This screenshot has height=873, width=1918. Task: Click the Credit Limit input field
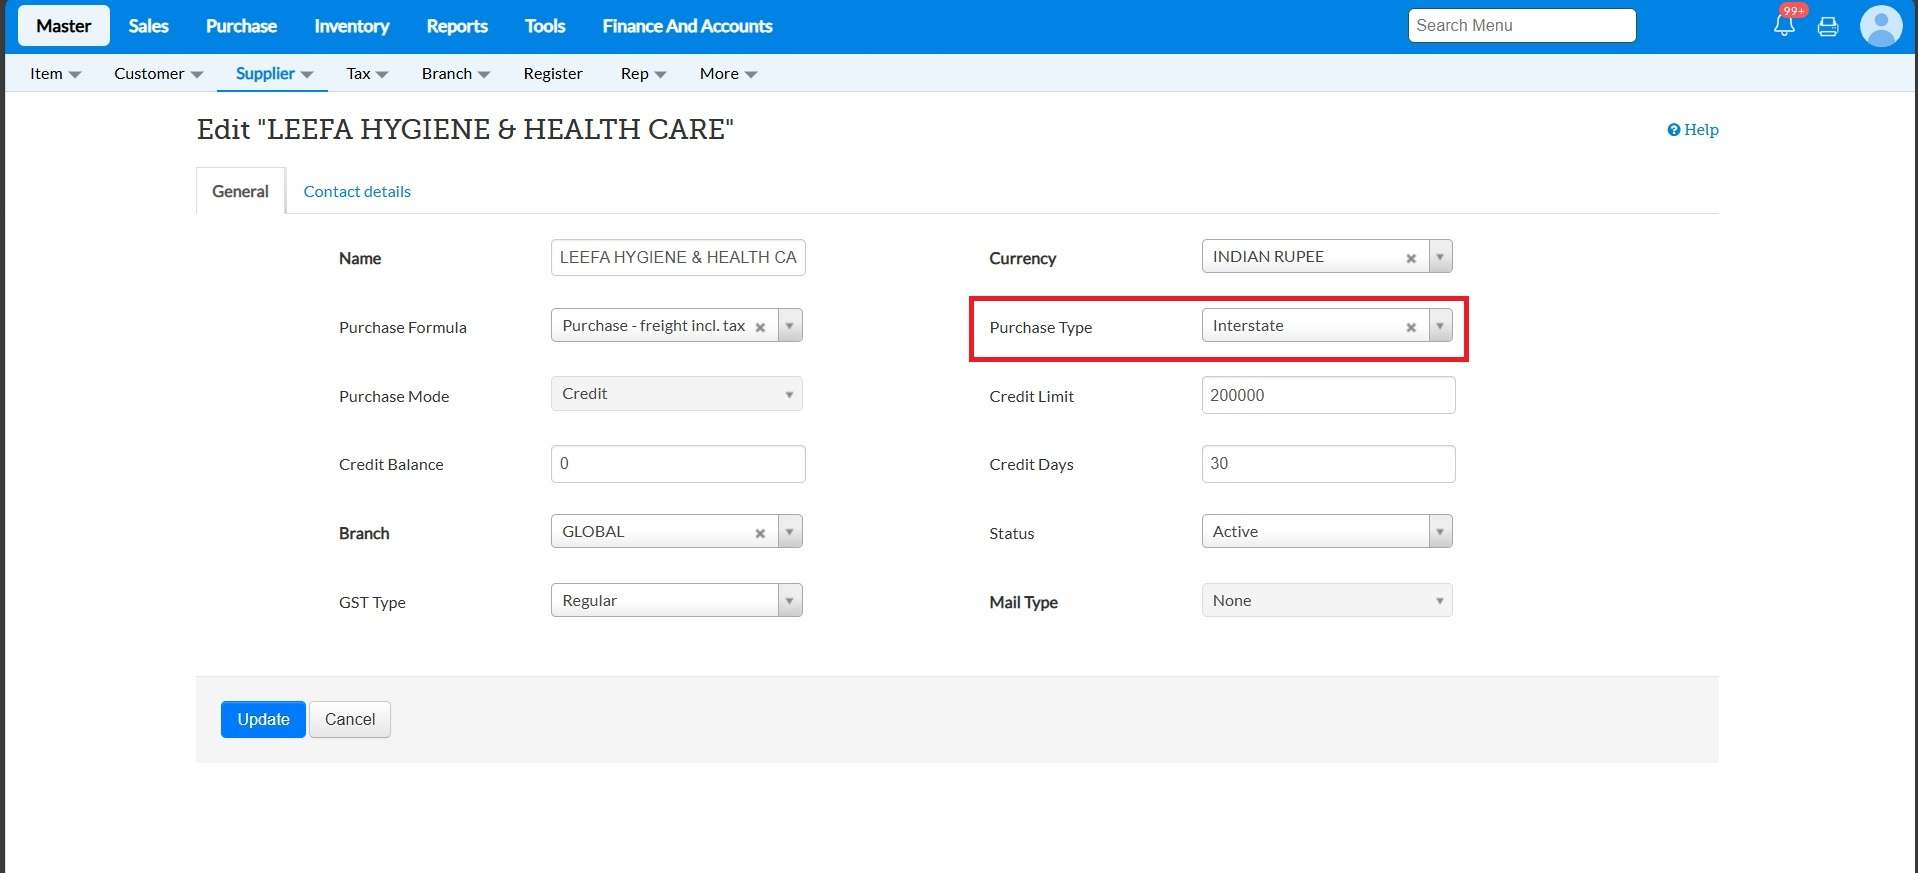[x=1328, y=395]
